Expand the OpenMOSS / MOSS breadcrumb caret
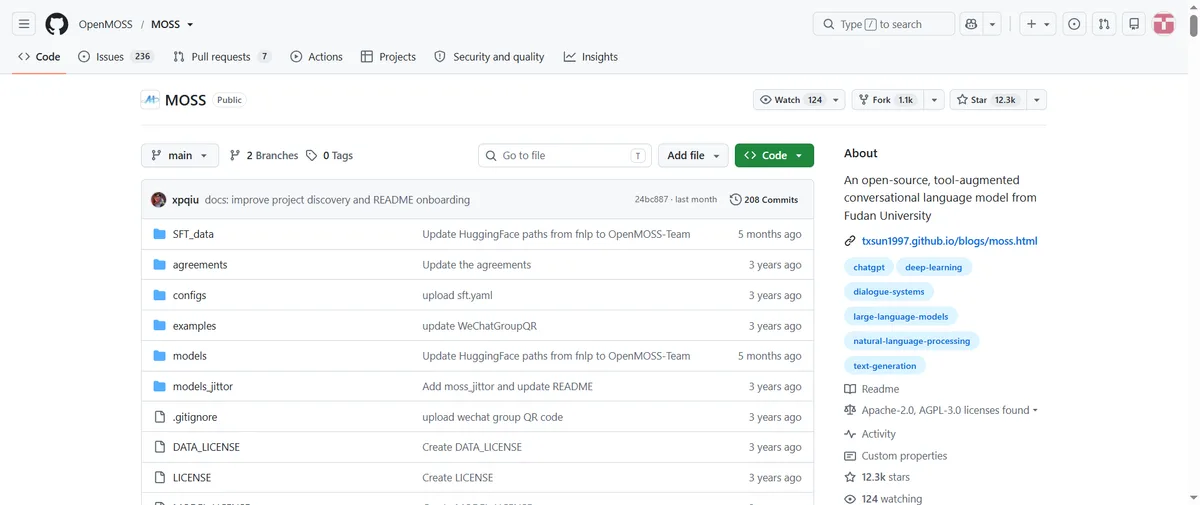Viewport: 1200px width, 505px height. pyautogui.click(x=190, y=25)
